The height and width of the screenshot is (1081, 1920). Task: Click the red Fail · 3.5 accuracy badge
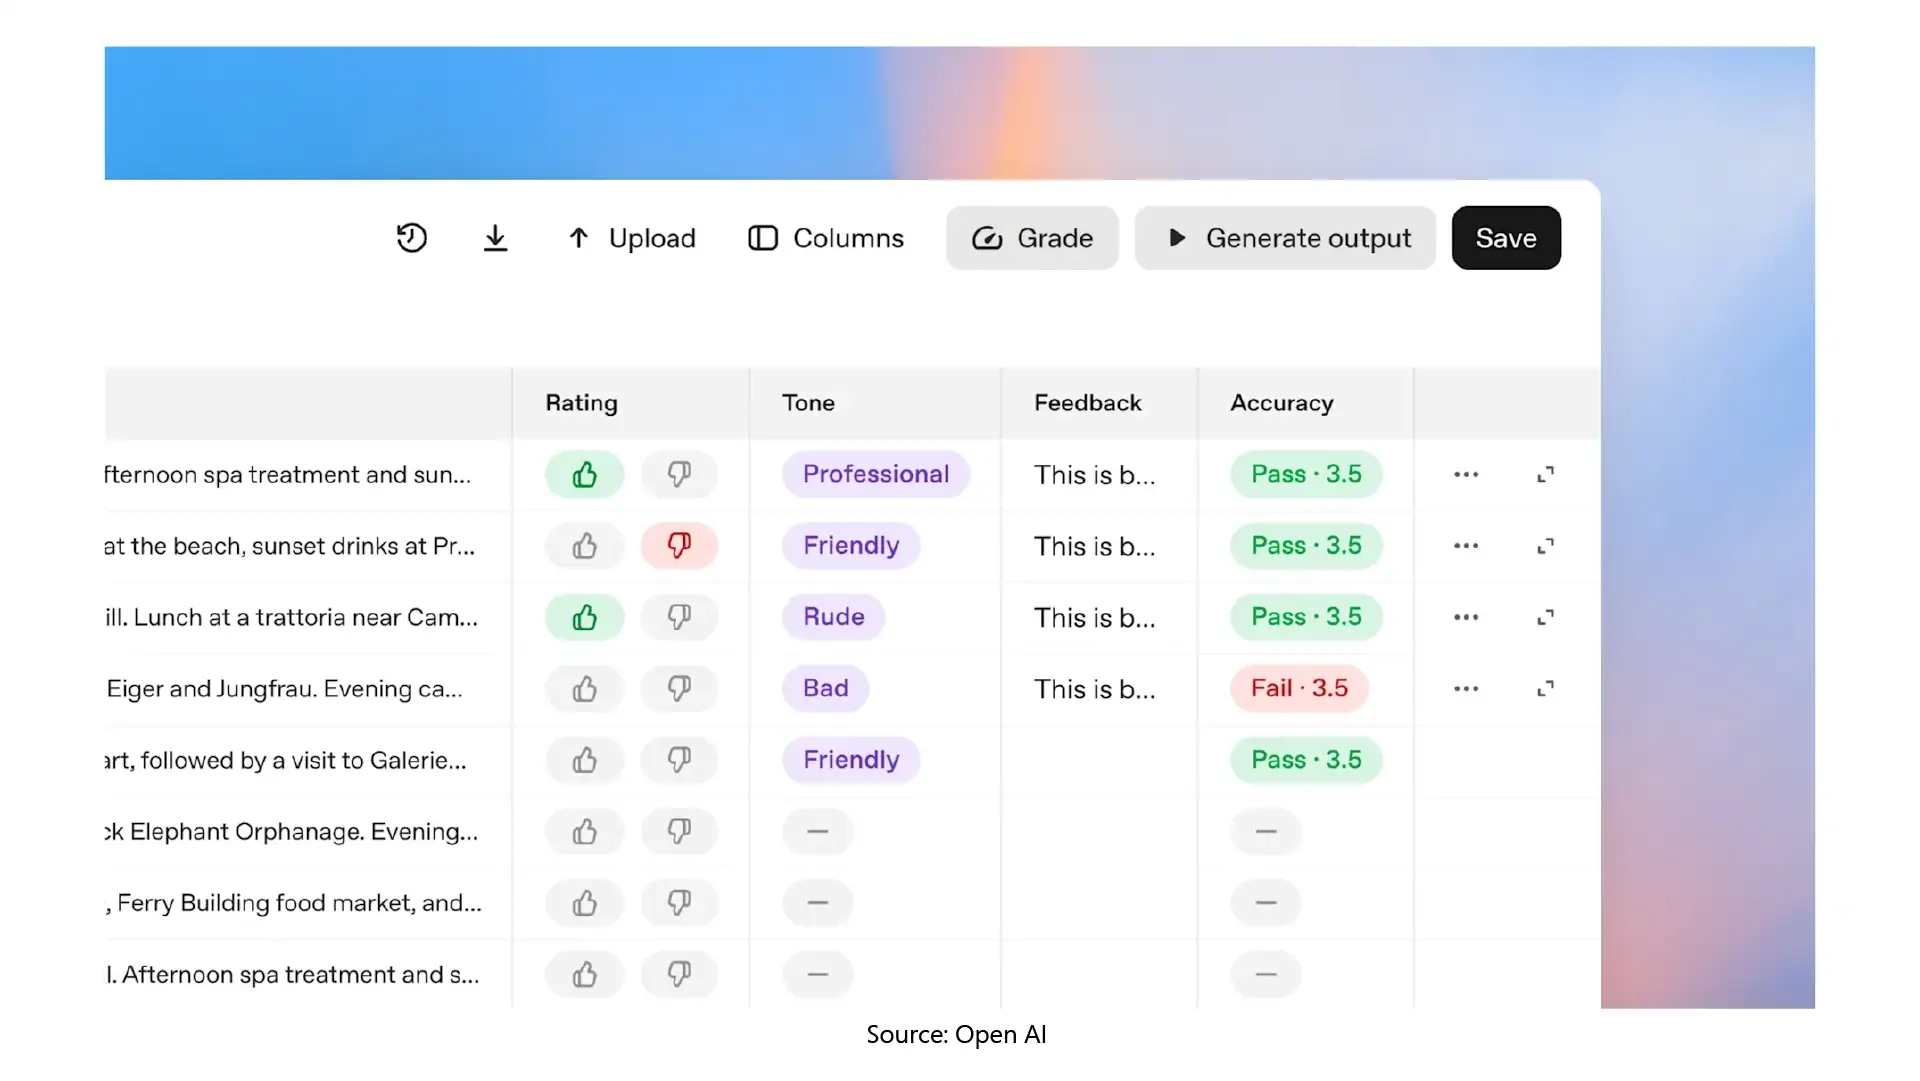[1299, 689]
